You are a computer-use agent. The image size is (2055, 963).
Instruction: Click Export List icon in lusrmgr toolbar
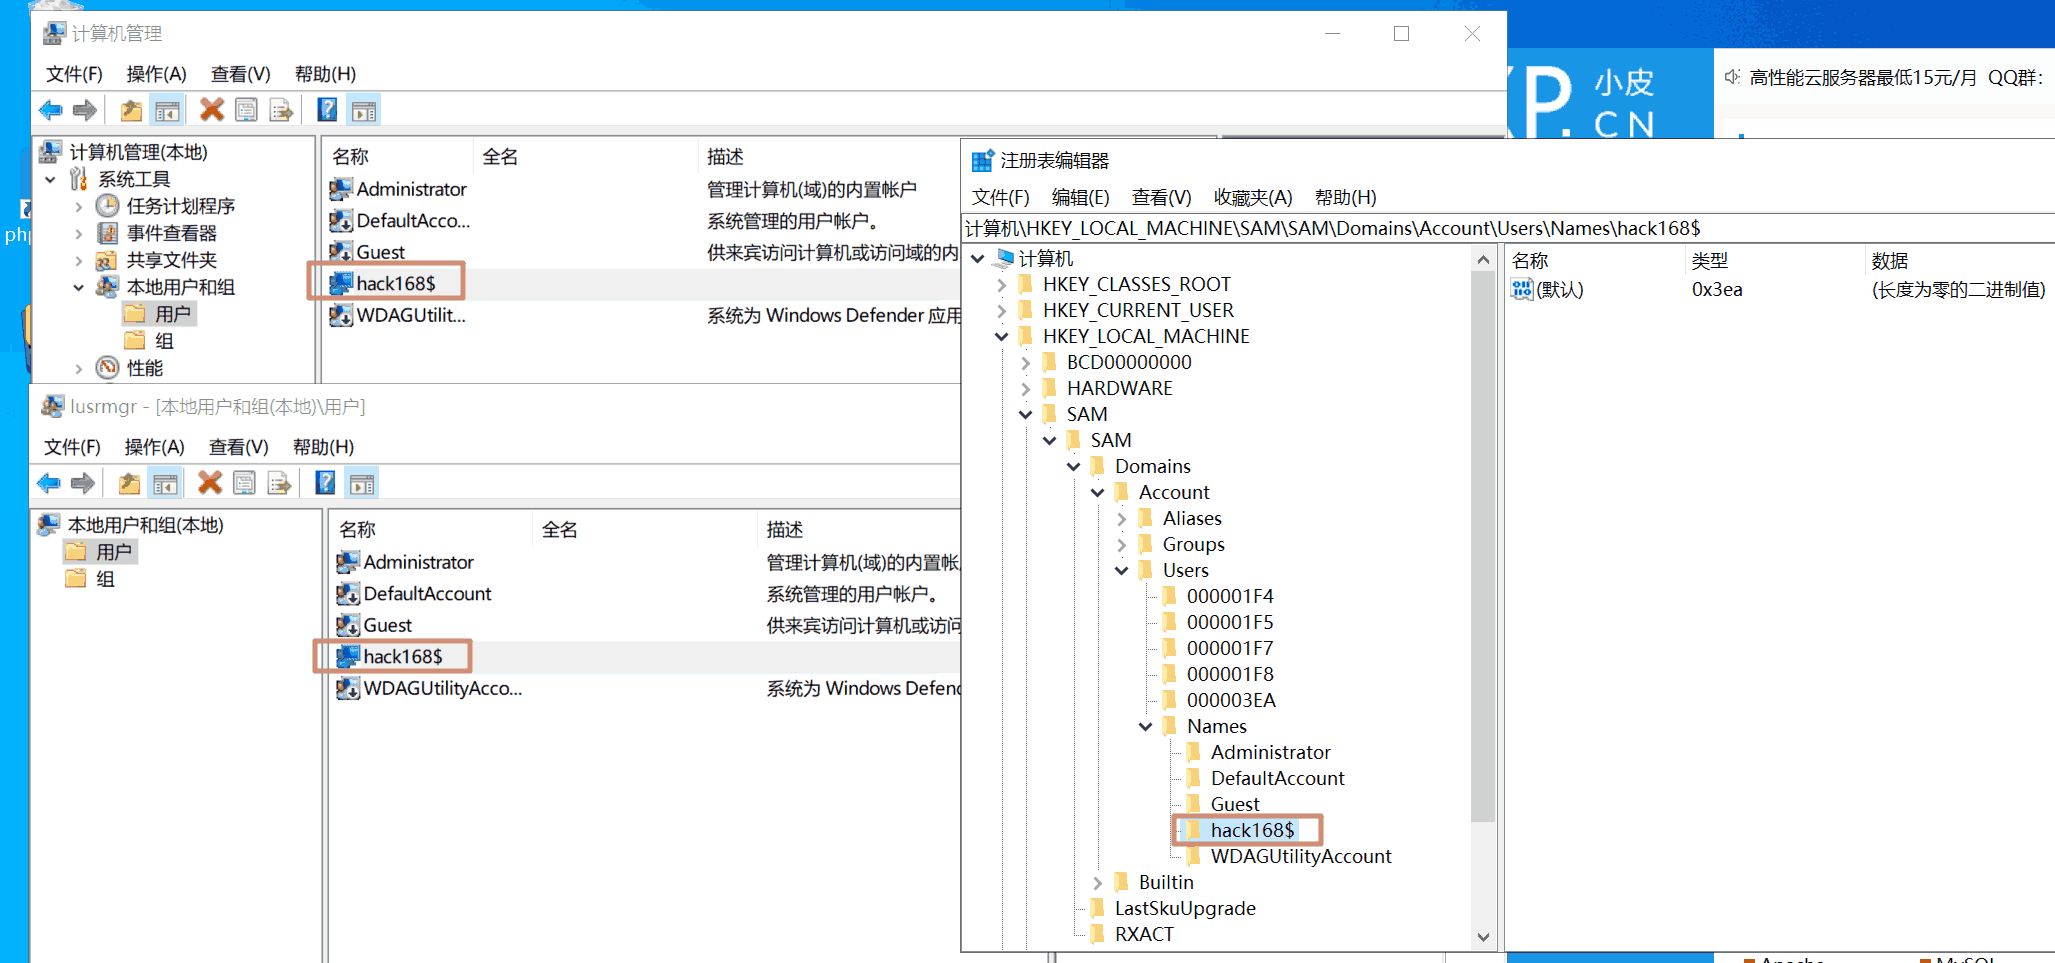pyautogui.click(x=279, y=484)
